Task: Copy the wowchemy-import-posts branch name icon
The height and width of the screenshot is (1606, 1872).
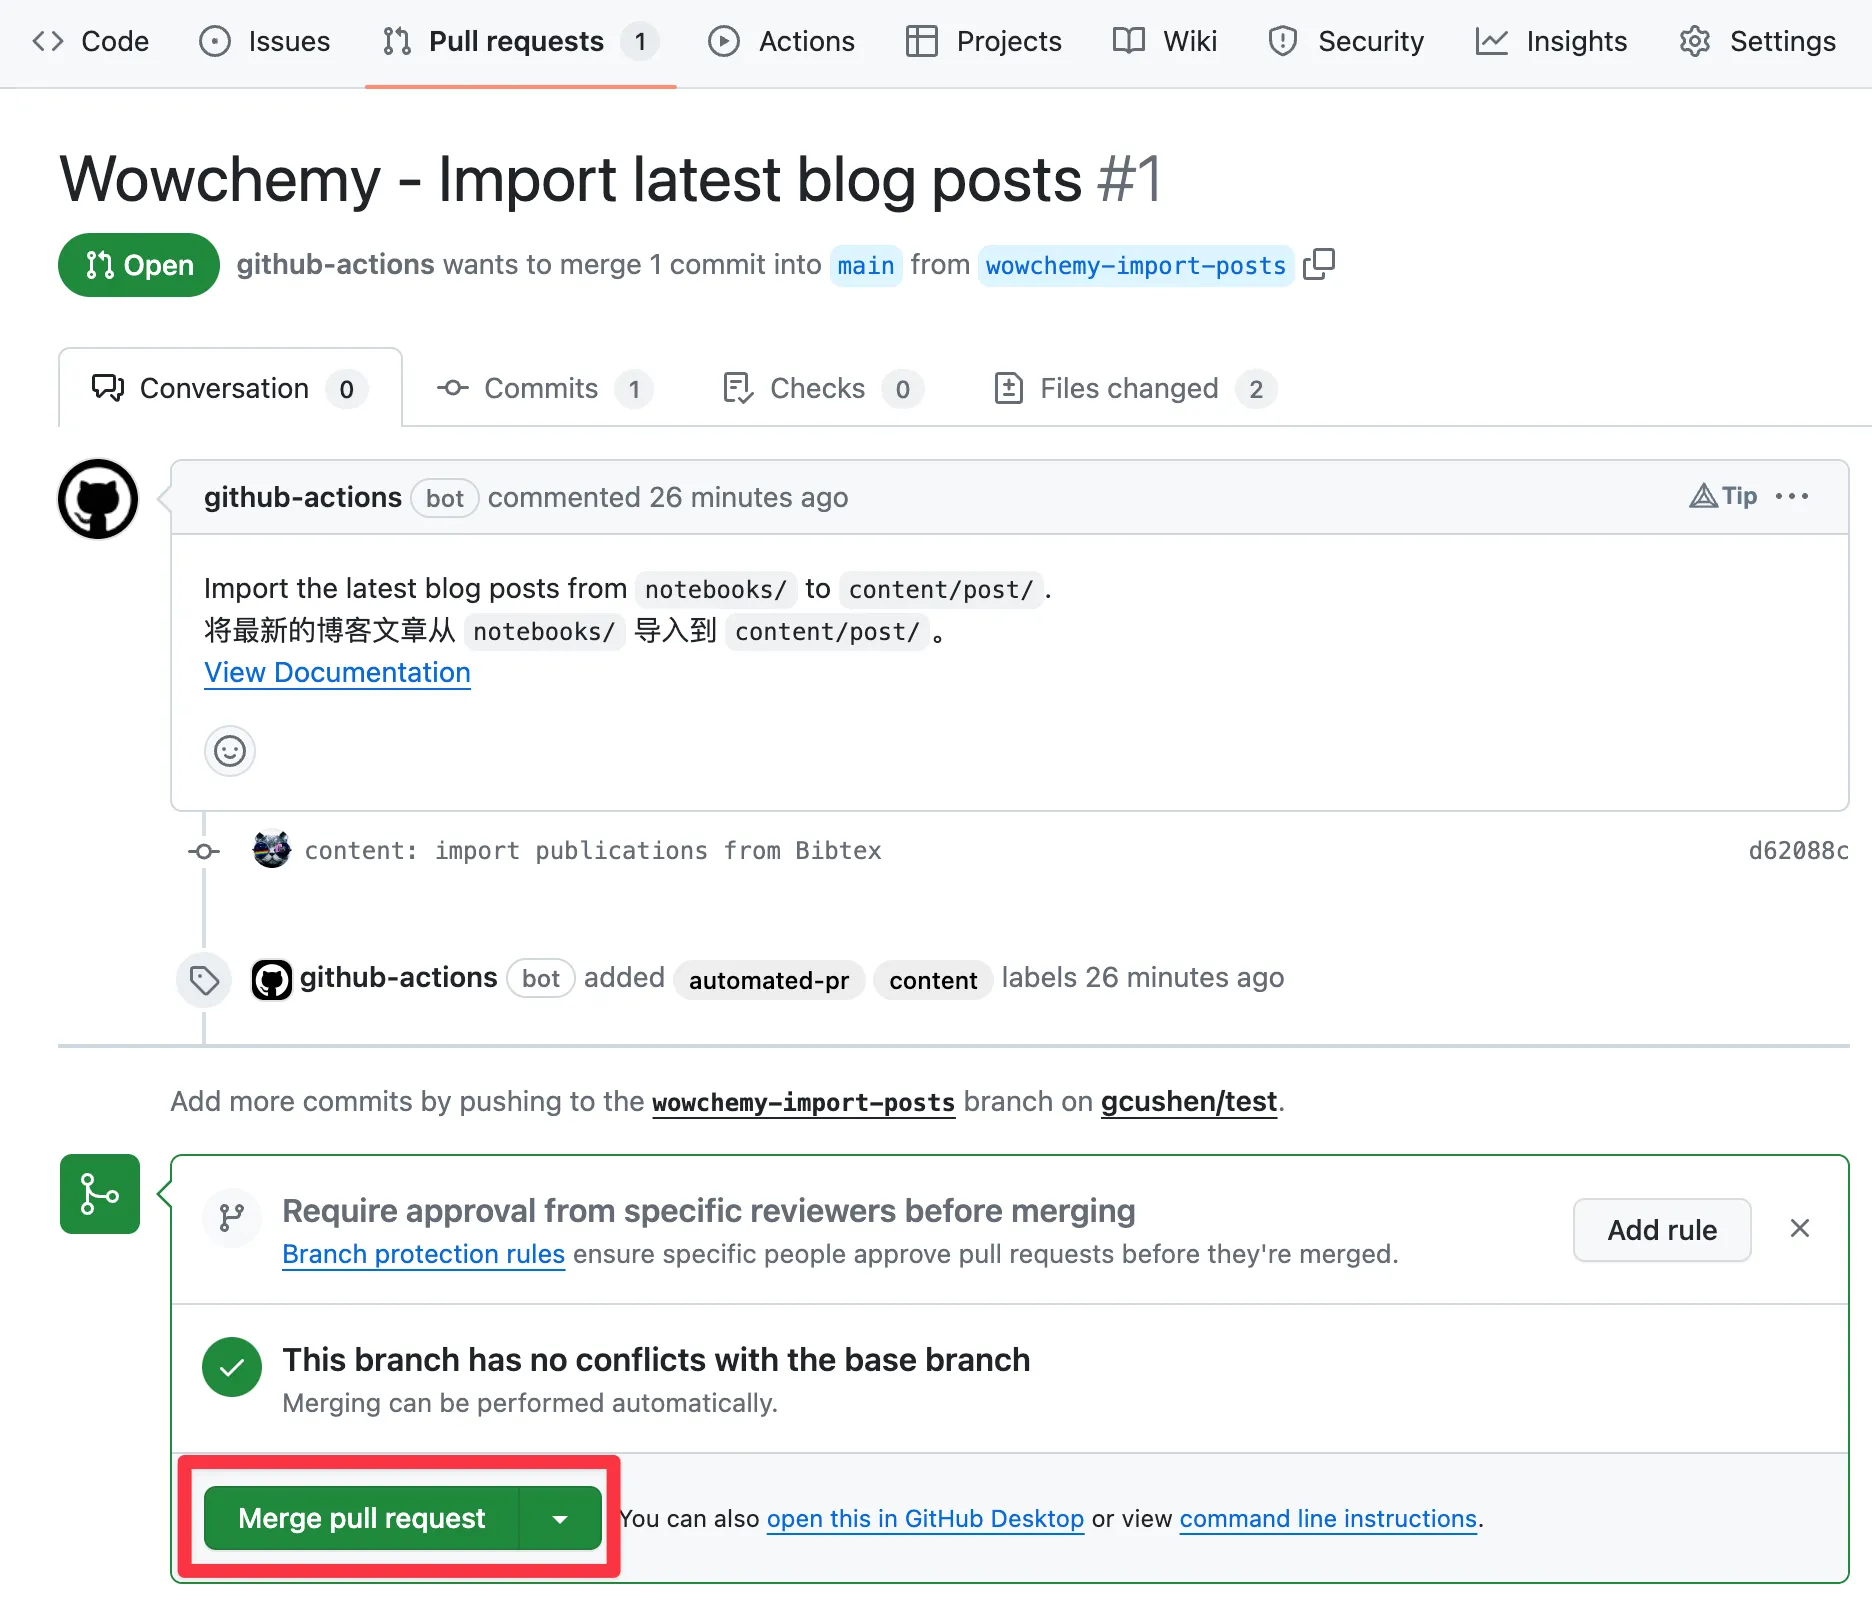Action: (1319, 264)
